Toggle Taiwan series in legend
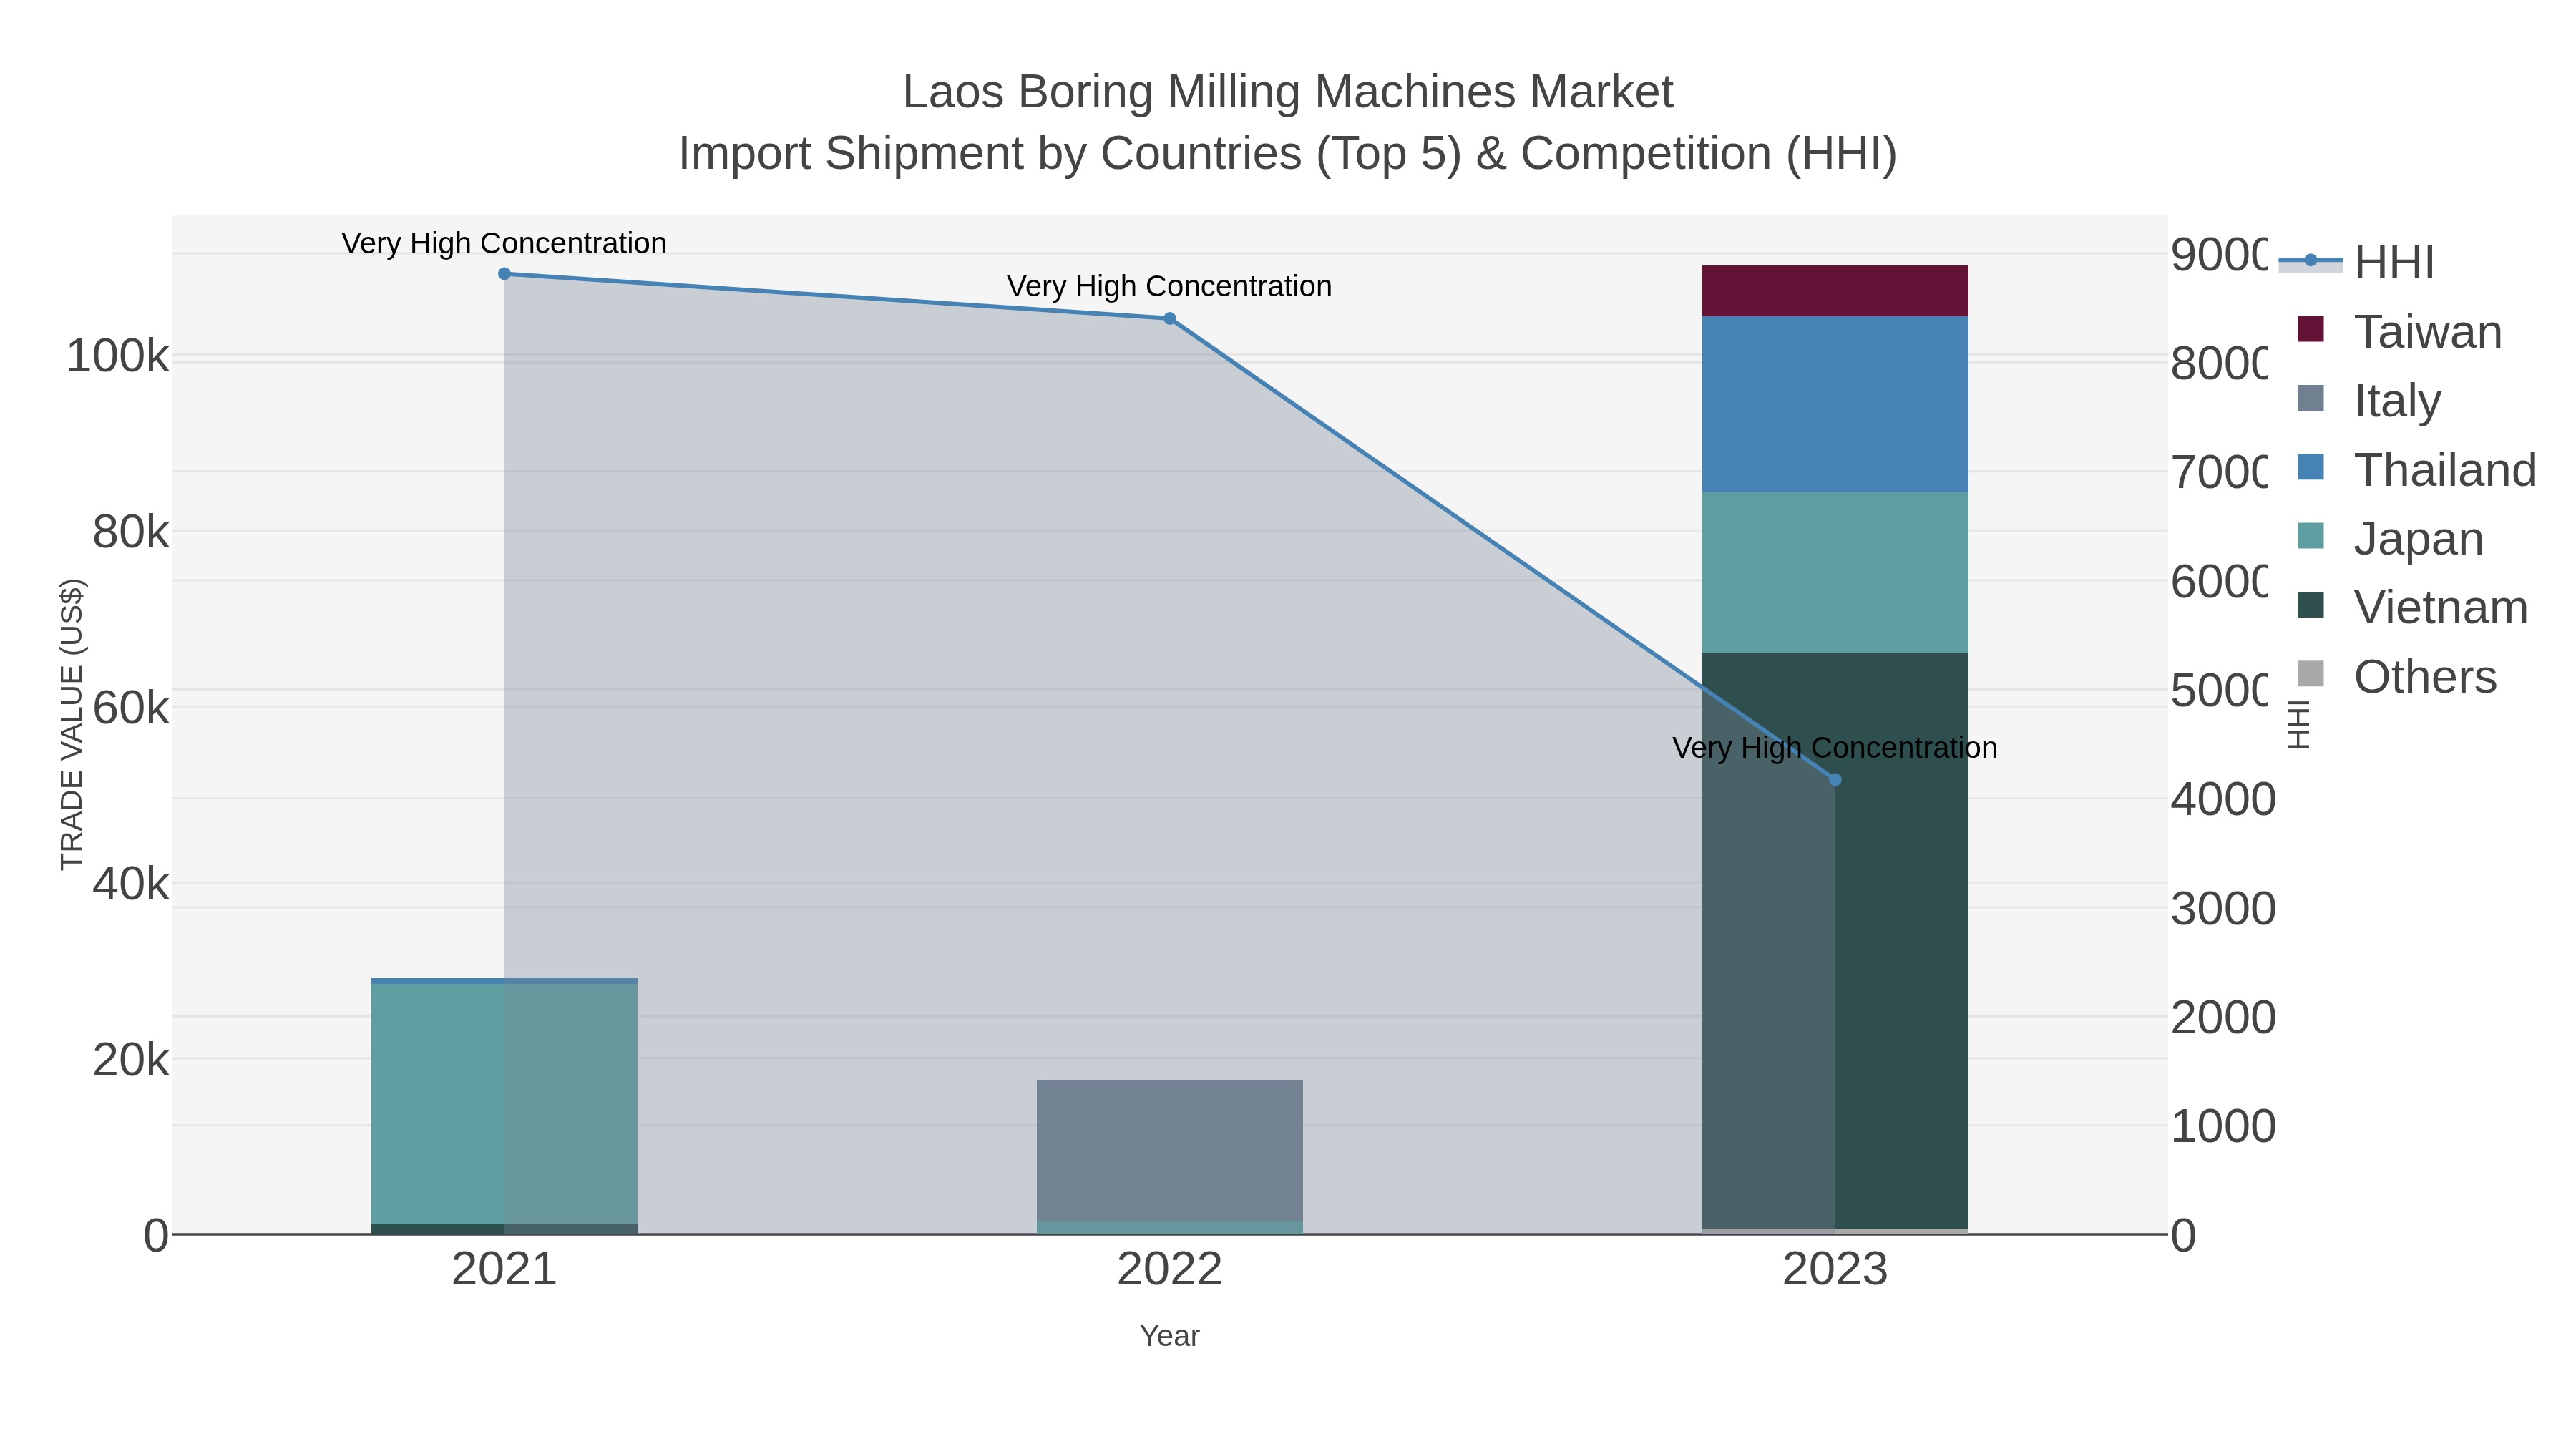This screenshot has width=2576, height=1449. click(x=2400, y=331)
